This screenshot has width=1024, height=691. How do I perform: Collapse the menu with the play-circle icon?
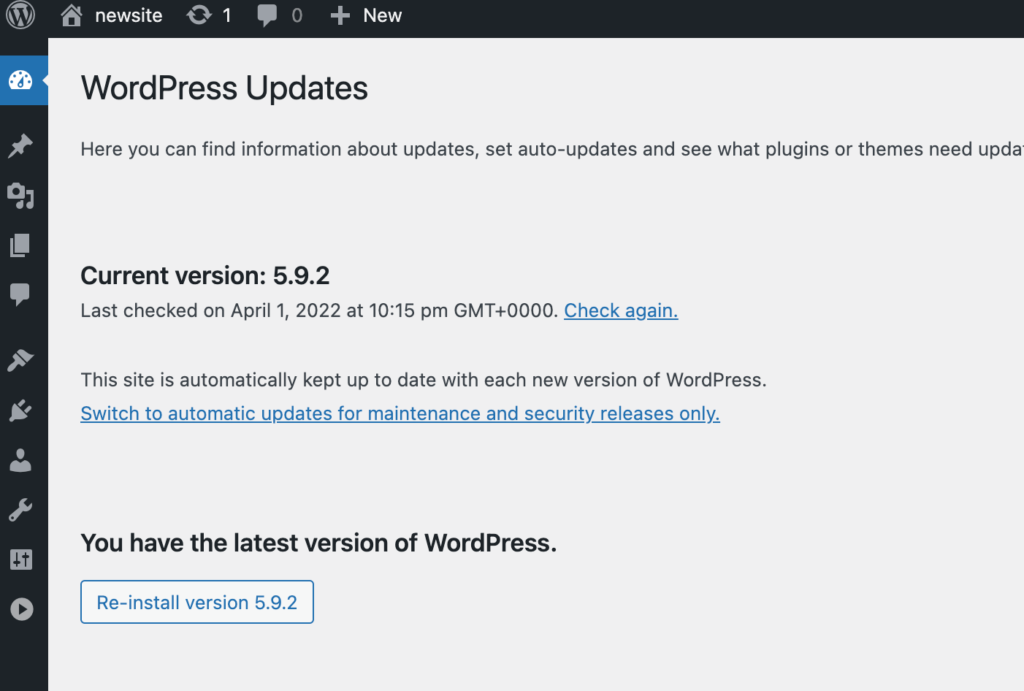coord(22,609)
